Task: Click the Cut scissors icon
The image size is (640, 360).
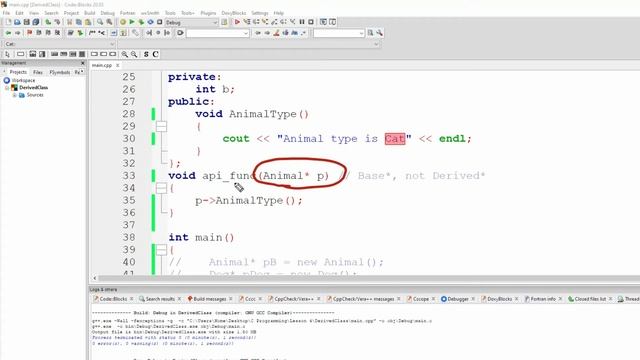Action: pyautogui.click(x=69, y=22)
